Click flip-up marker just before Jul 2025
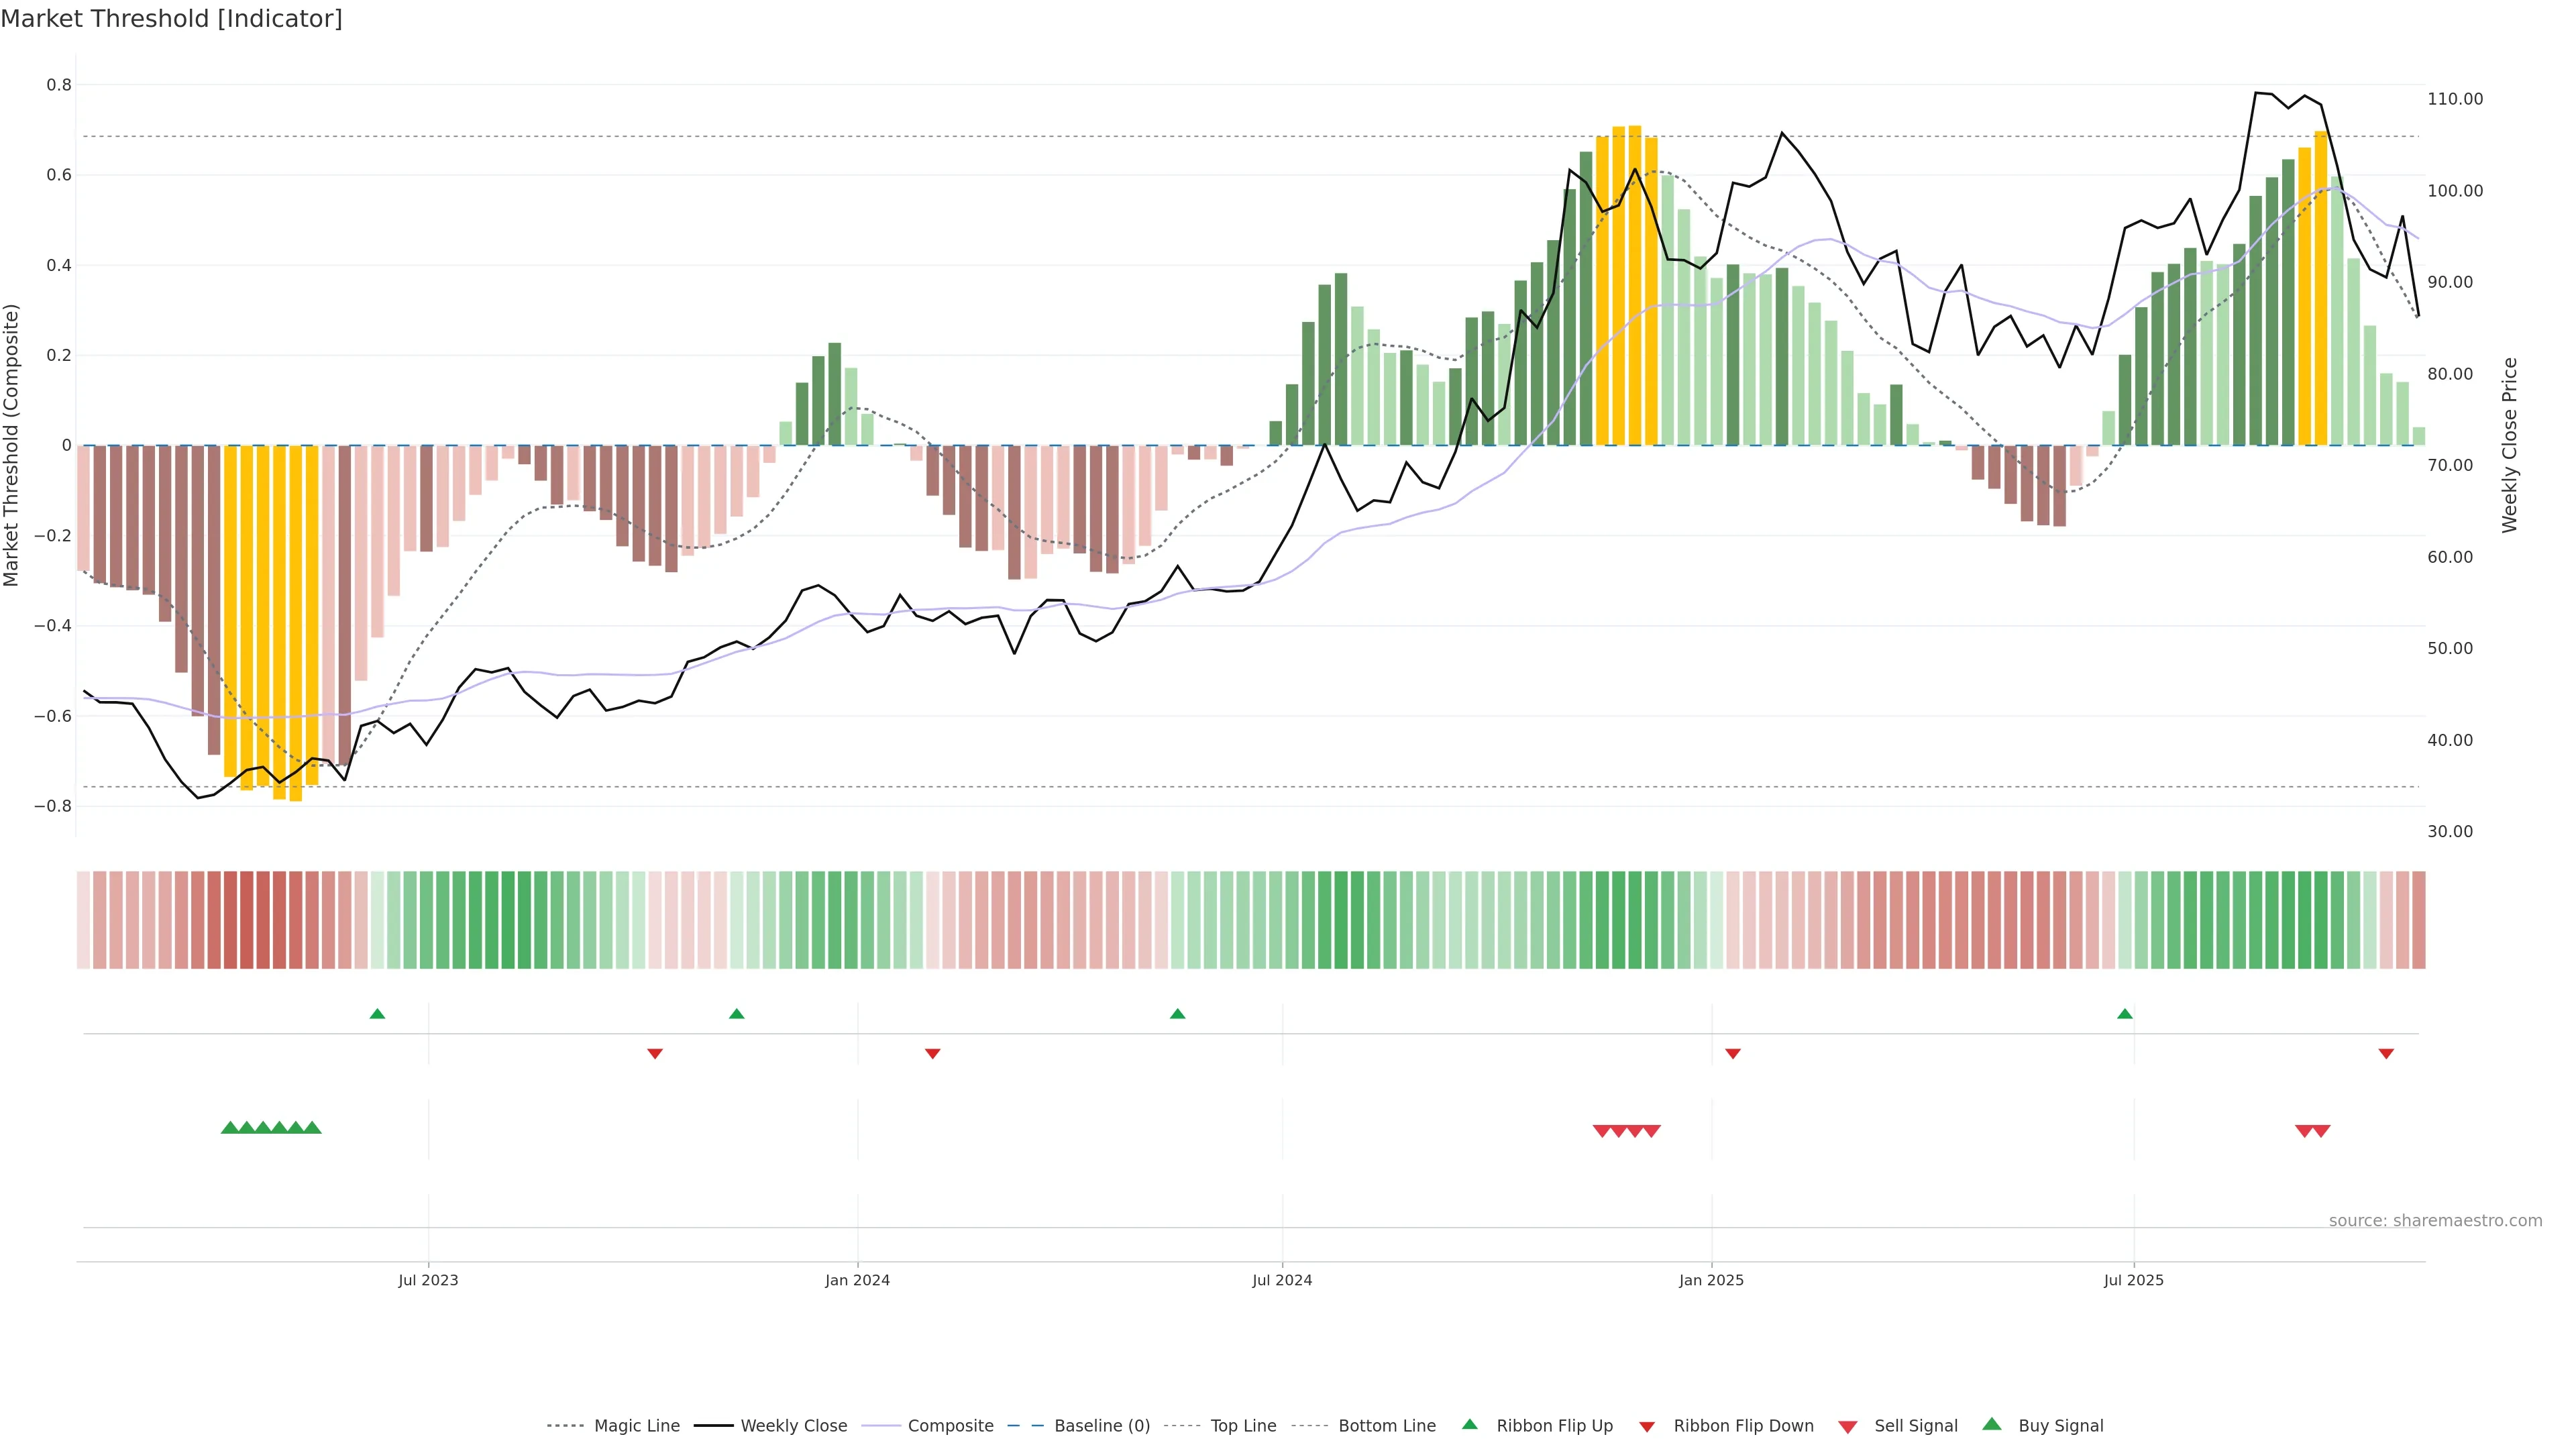This screenshot has width=2576, height=1449. (x=2125, y=1014)
